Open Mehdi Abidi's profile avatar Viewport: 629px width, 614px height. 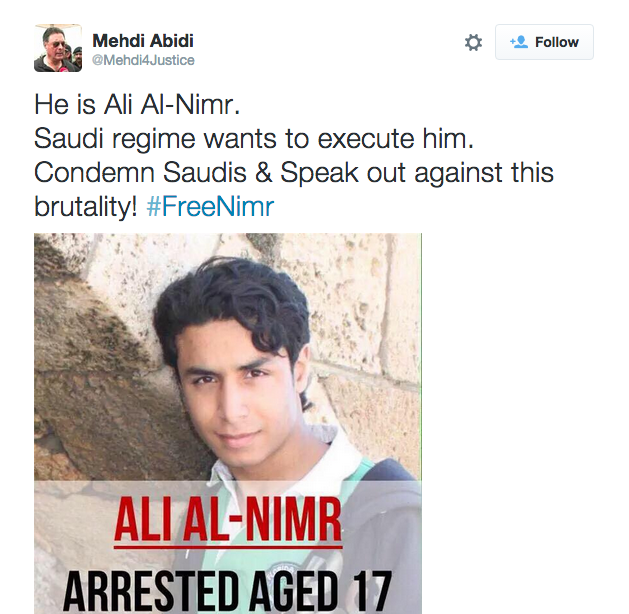[x=58, y=49]
